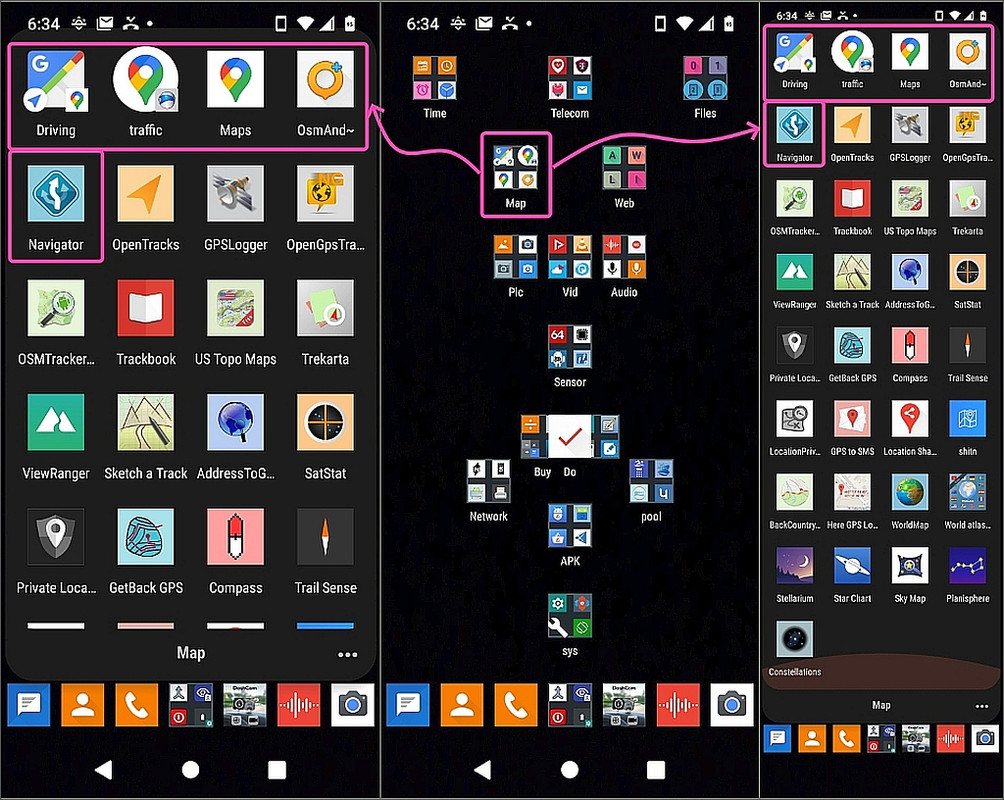Open SatStat in left folder
The height and width of the screenshot is (800, 1004).
(325, 423)
